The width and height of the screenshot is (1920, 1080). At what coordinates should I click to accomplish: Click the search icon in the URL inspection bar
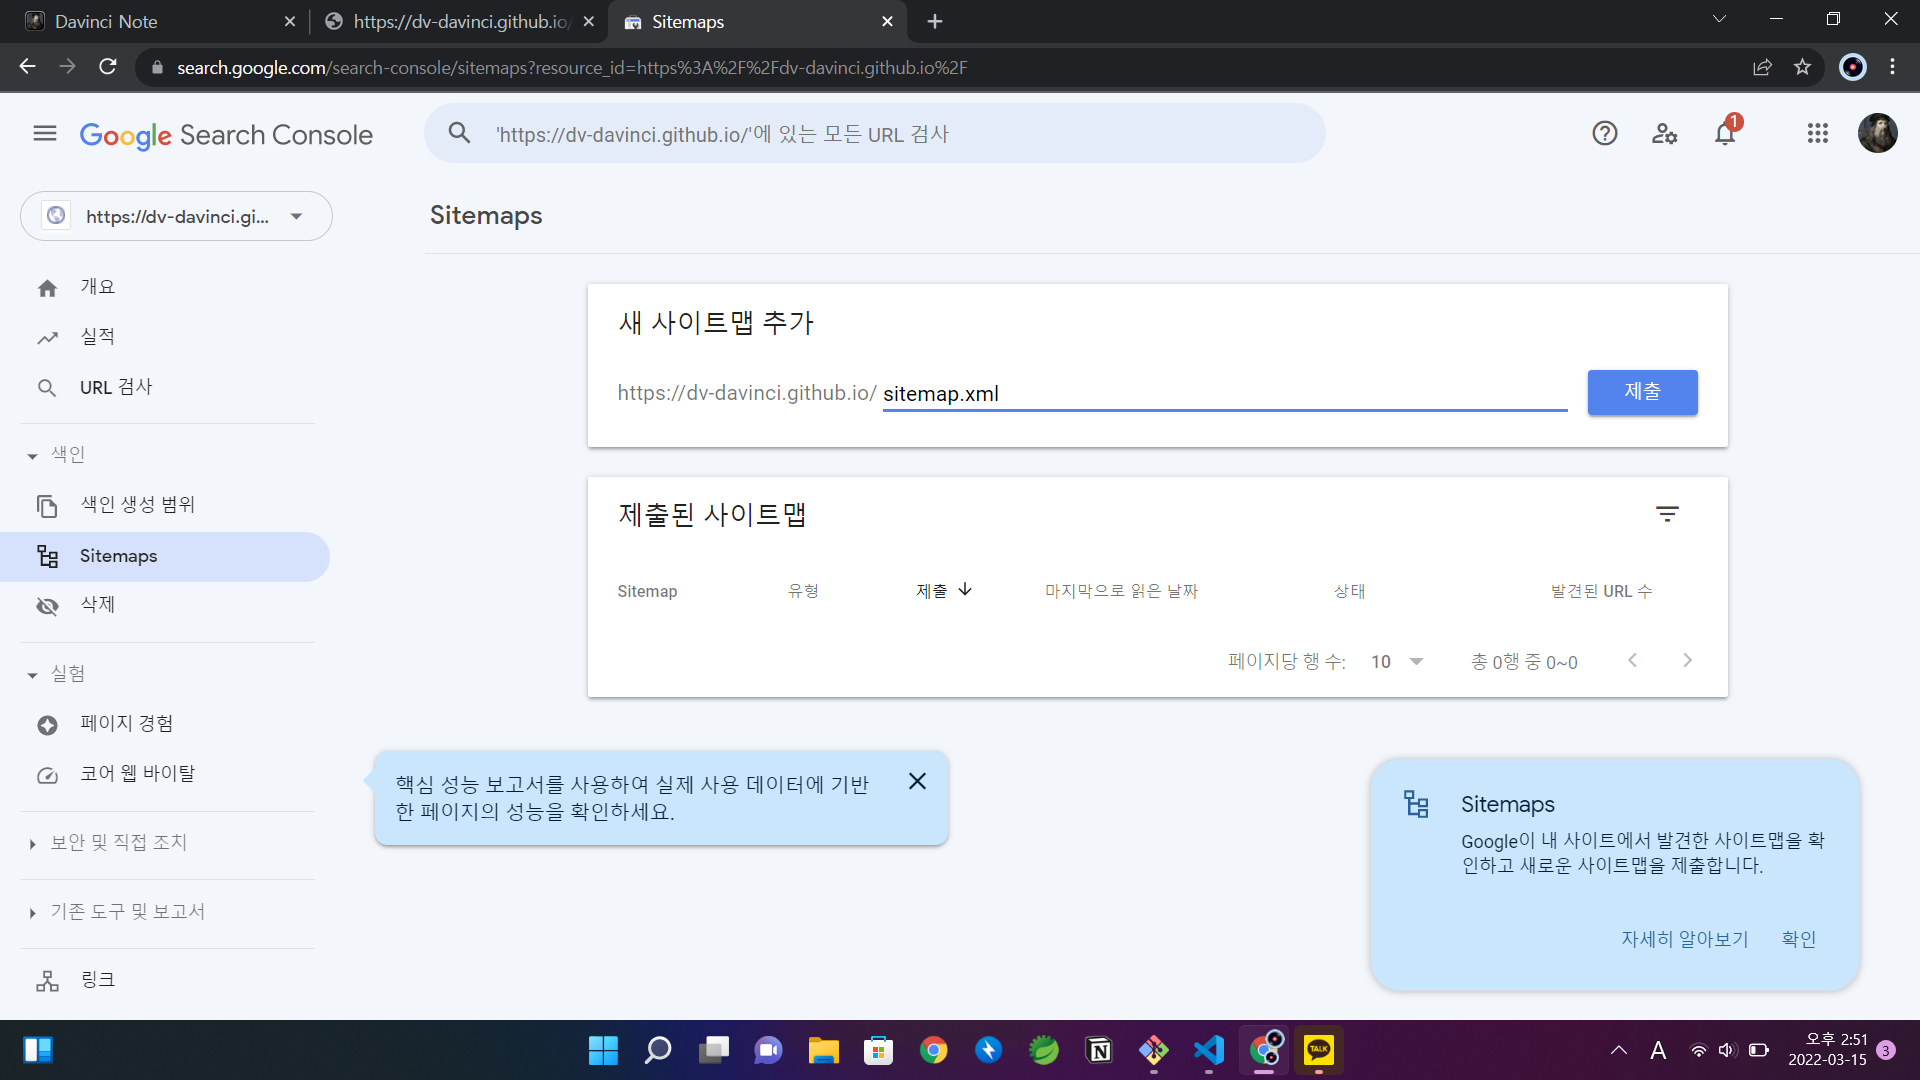coord(459,133)
